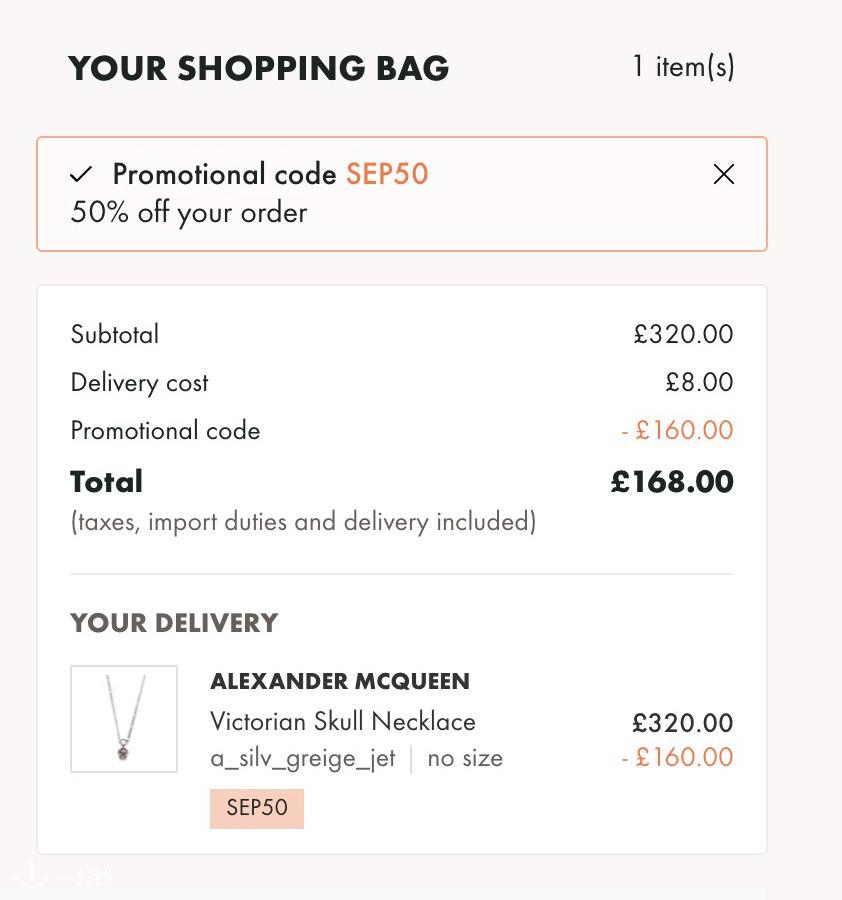Click the no size label
The image size is (842, 900).
click(x=465, y=759)
